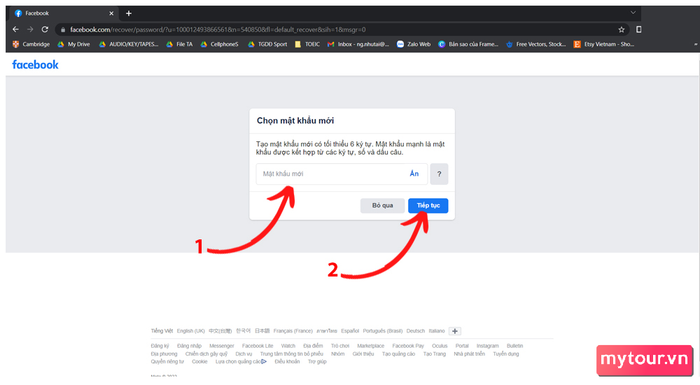700x385 pixels.
Task: Open the Lựa chọn quảng cáo footer link
Action: pos(238,361)
